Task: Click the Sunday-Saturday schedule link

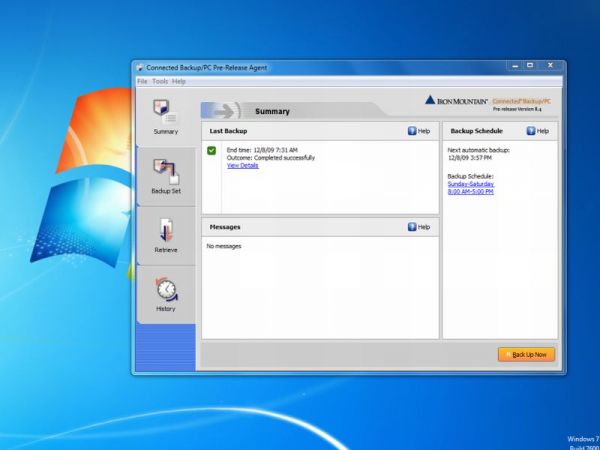Action: tap(471, 184)
